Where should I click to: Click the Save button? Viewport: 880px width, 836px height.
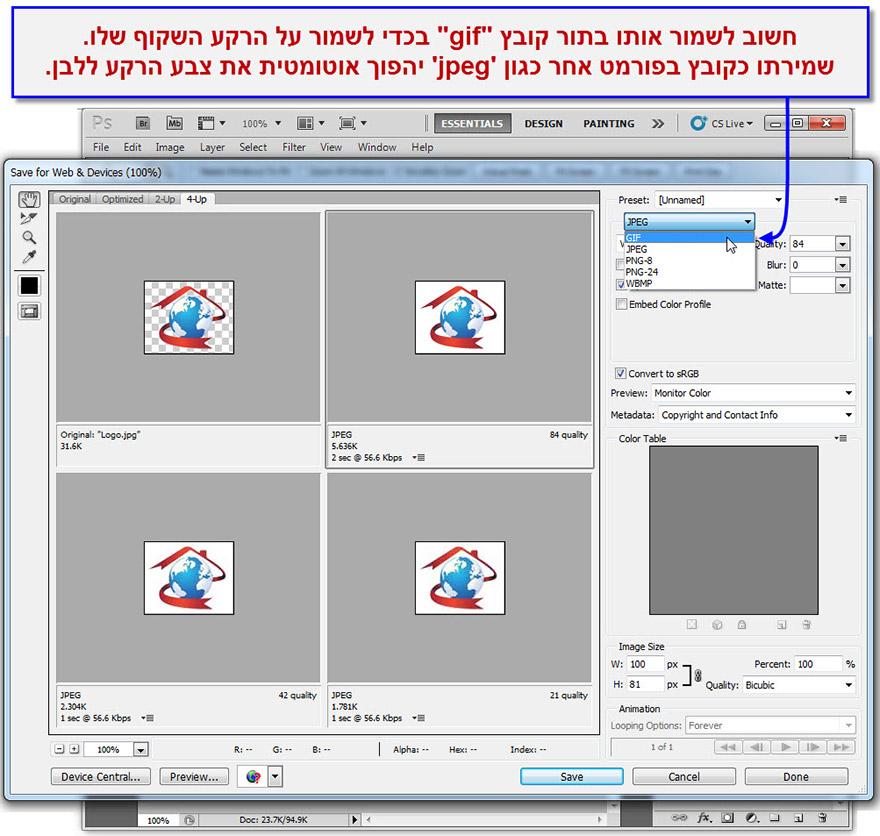point(571,777)
